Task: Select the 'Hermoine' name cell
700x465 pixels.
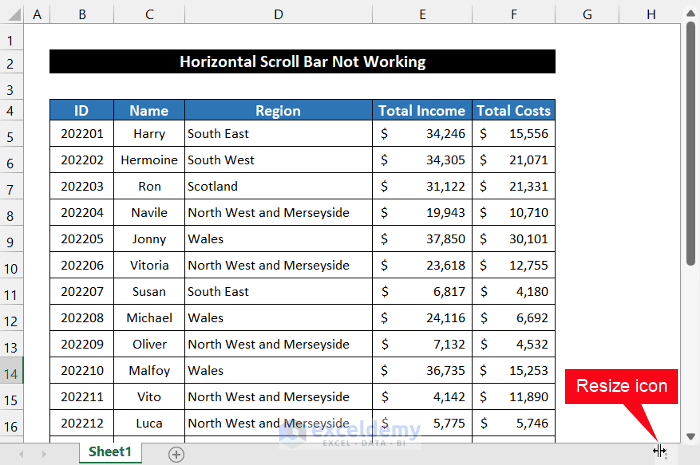Action: click(149, 160)
